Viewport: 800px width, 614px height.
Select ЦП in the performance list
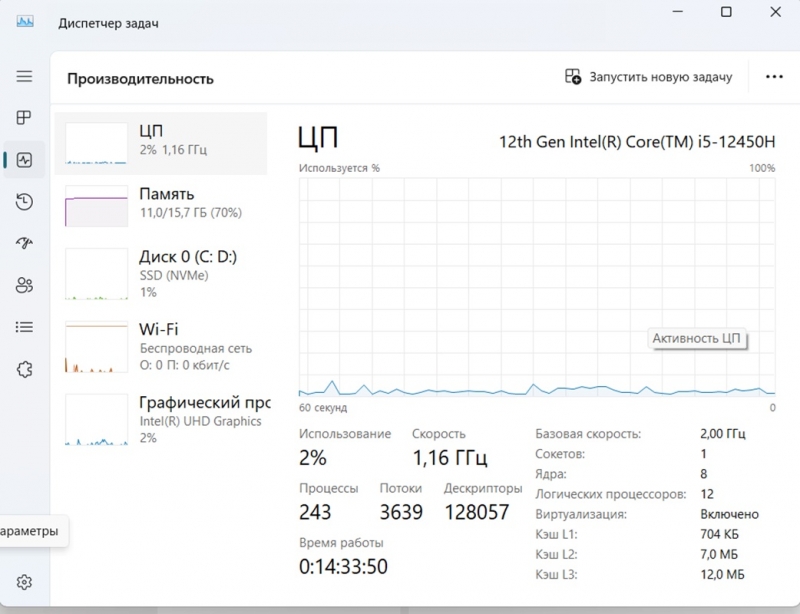click(161, 143)
